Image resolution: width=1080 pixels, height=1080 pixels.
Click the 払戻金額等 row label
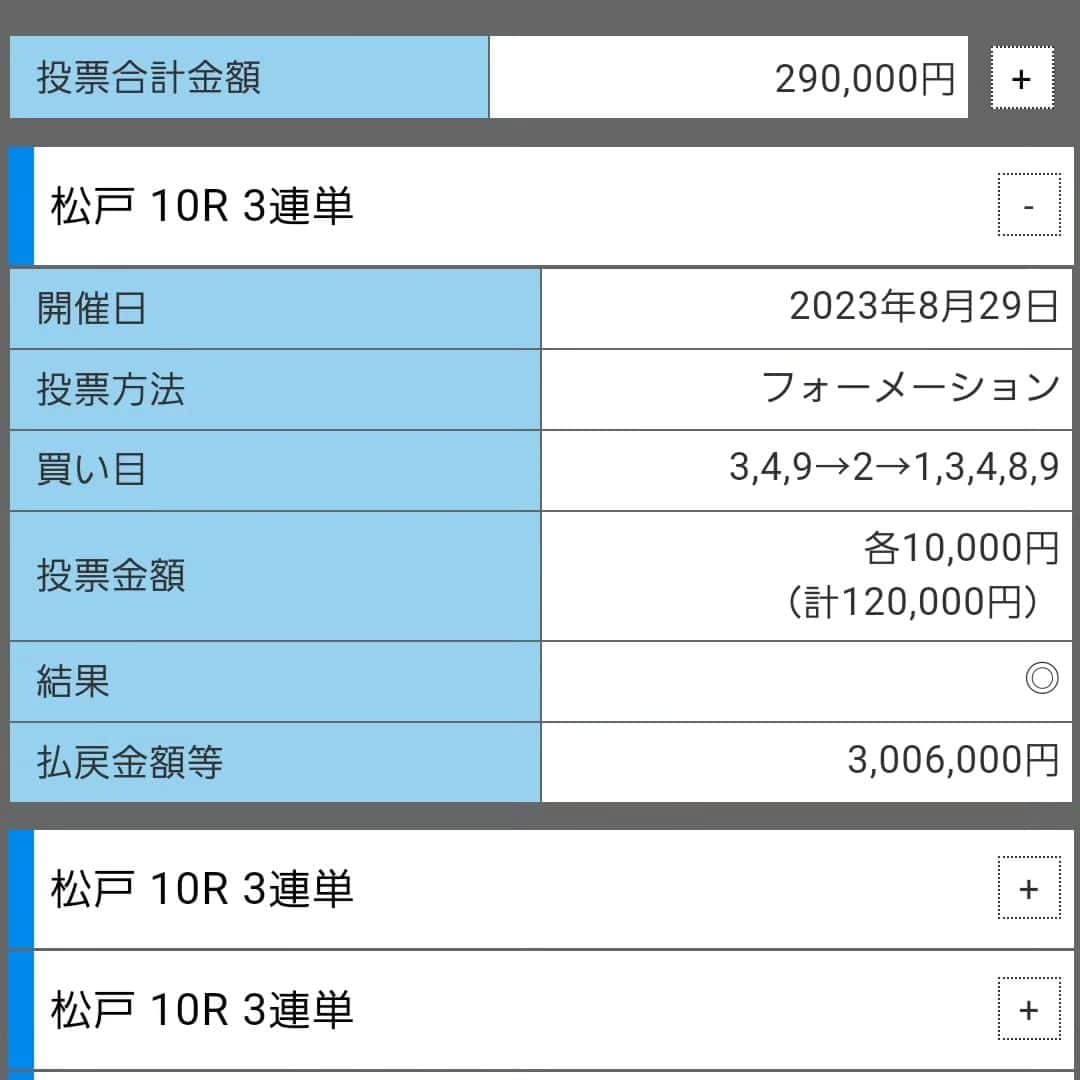[x=129, y=762]
